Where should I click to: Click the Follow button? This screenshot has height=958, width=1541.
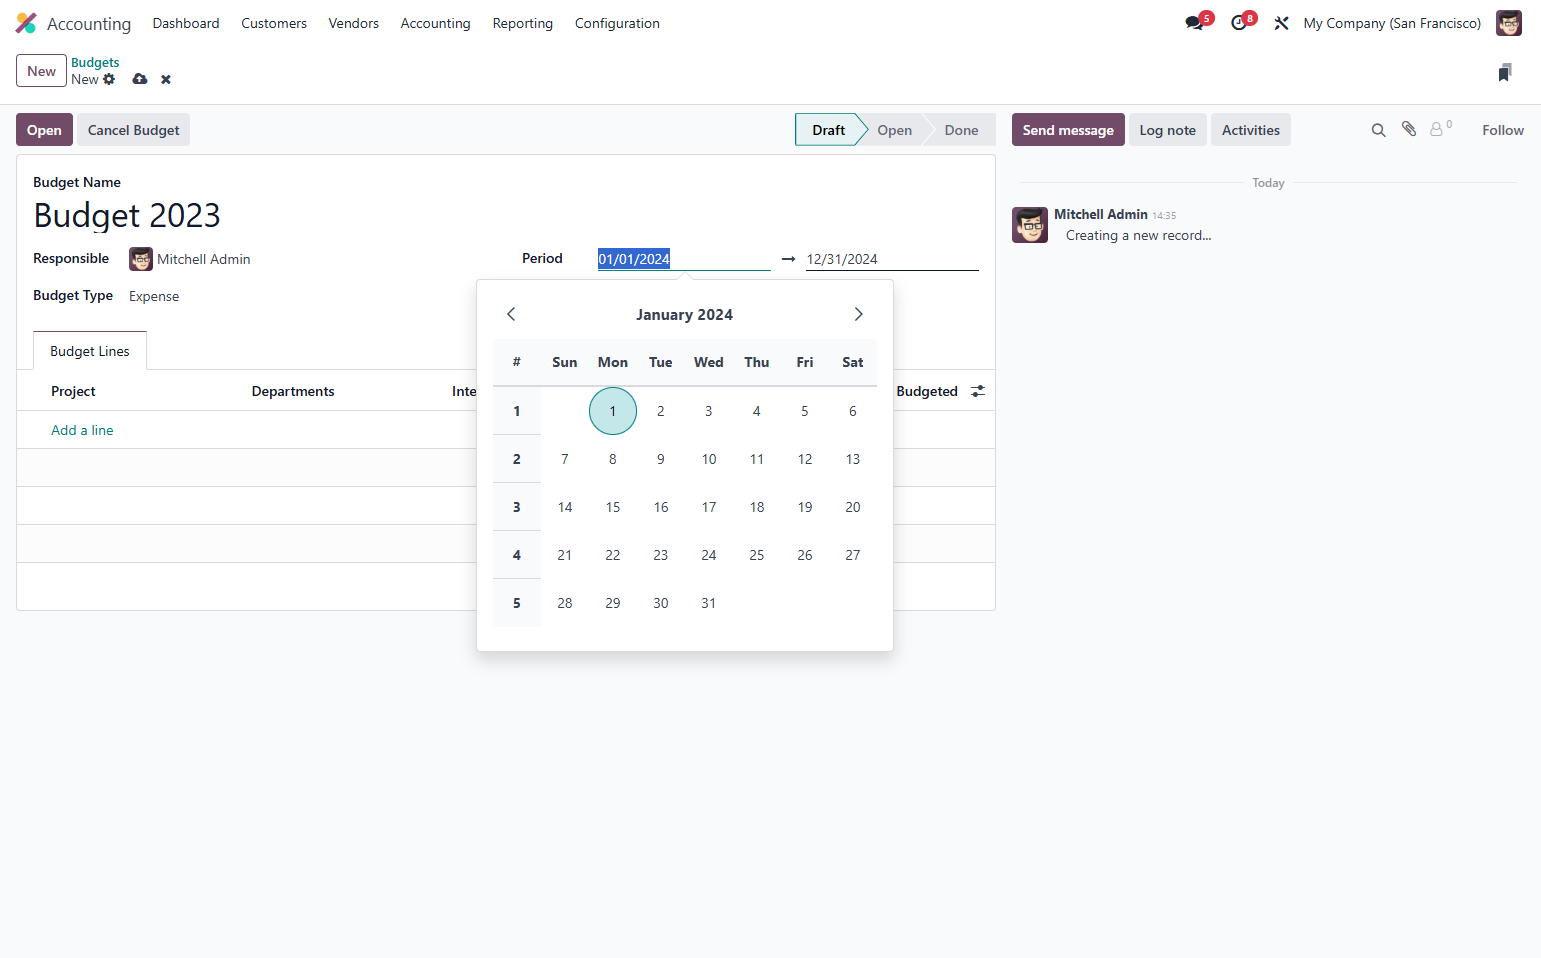click(x=1503, y=130)
